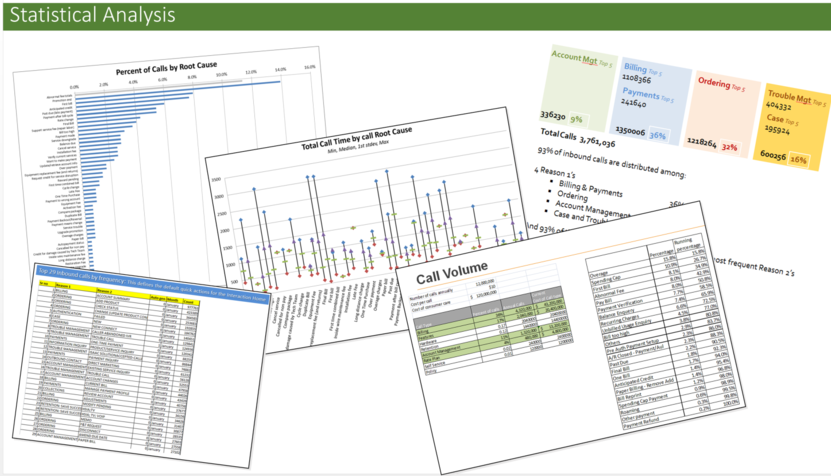Click the 36% percentage badge
The height and width of the screenshot is (476, 831).
tap(658, 135)
